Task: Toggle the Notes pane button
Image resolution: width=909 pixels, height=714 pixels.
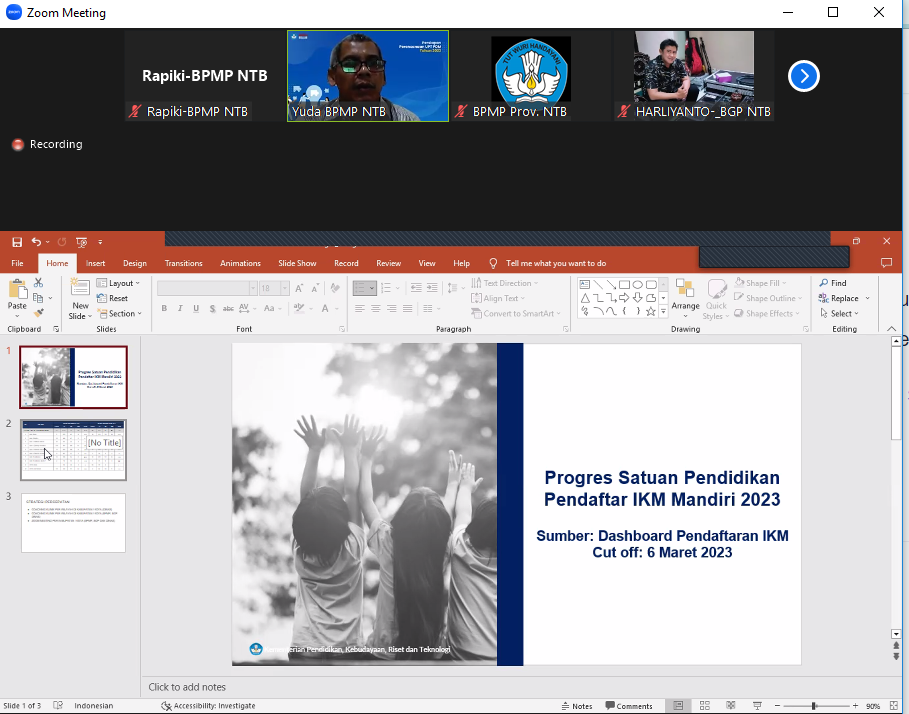Action: tap(577, 706)
